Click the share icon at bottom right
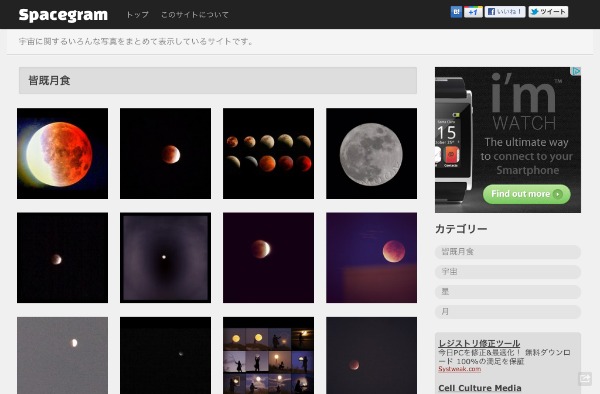This screenshot has width=600, height=394. tap(585, 378)
